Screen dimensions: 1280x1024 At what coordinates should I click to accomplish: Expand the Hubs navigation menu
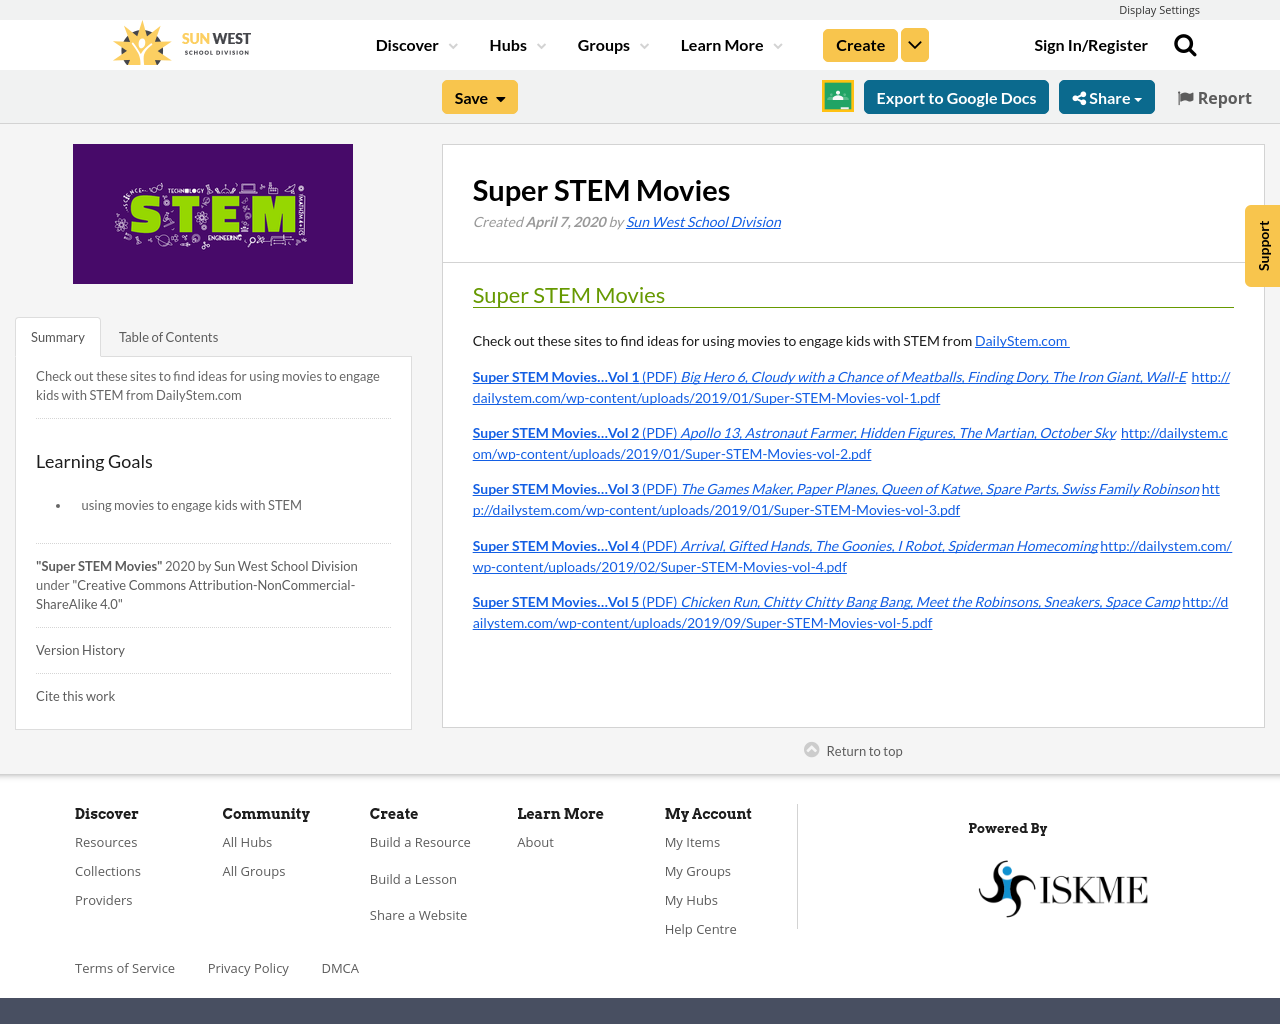click(515, 43)
